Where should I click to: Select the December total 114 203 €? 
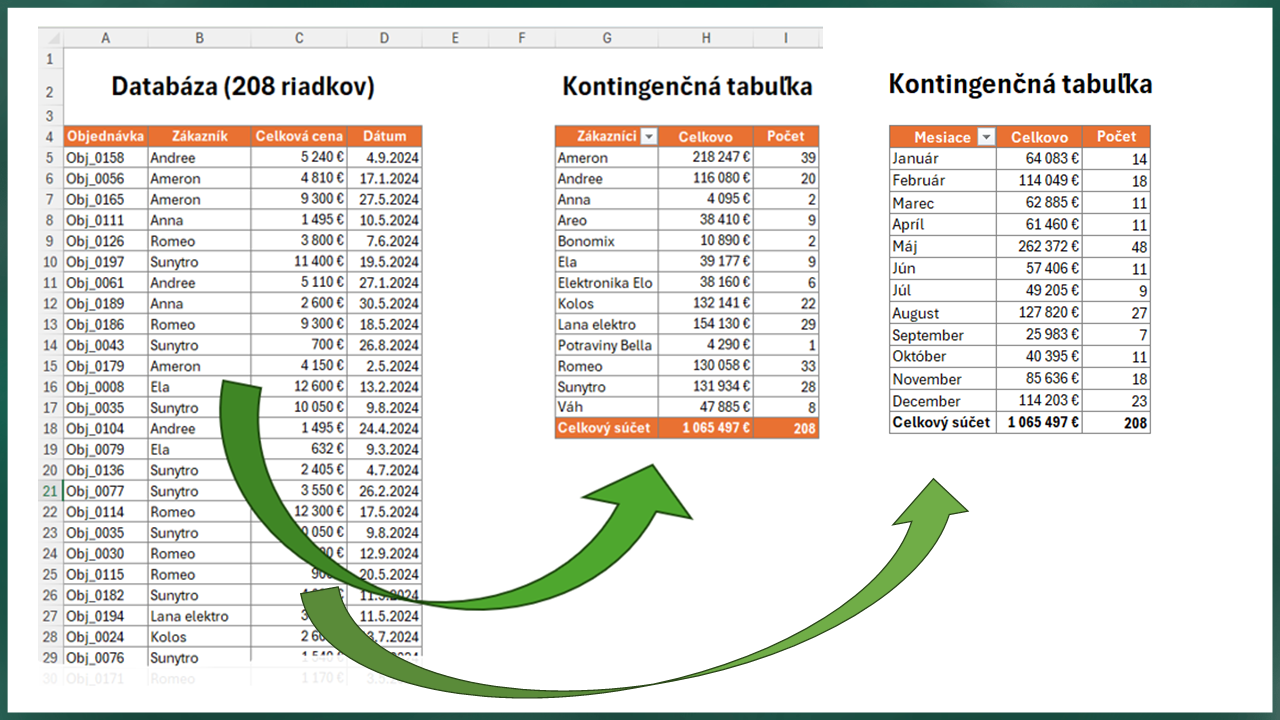[x=1039, y=401]
